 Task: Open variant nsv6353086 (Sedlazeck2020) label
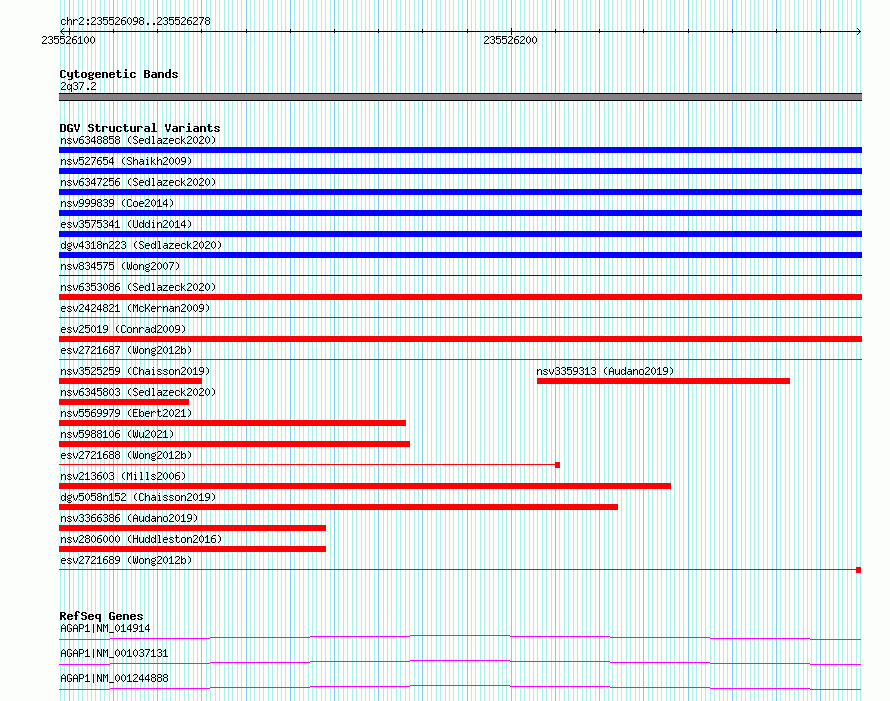pos(138,287)
